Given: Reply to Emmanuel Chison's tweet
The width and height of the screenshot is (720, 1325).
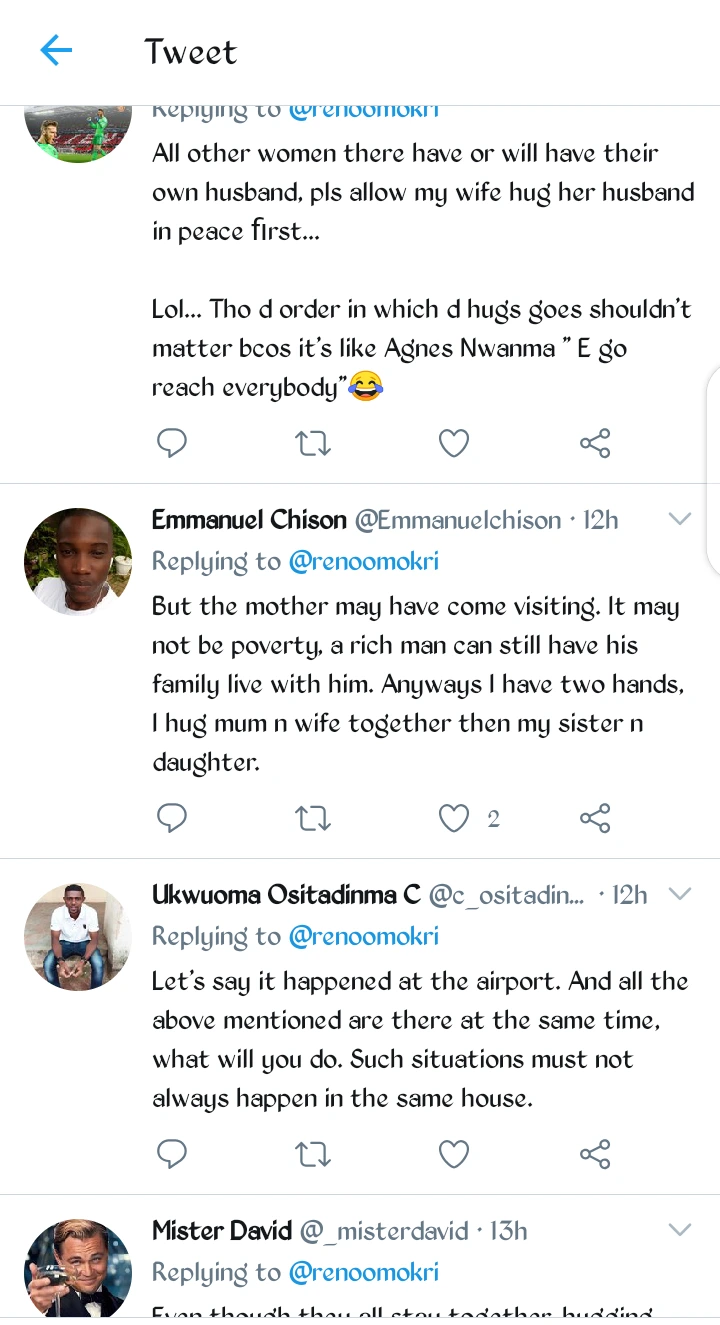Looking at the screenshot, I should (172, 819).
